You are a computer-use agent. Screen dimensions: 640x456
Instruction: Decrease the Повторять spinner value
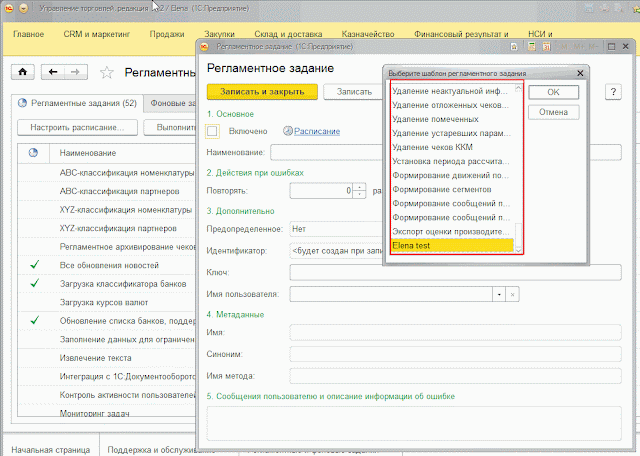click(x=360, y=194)
